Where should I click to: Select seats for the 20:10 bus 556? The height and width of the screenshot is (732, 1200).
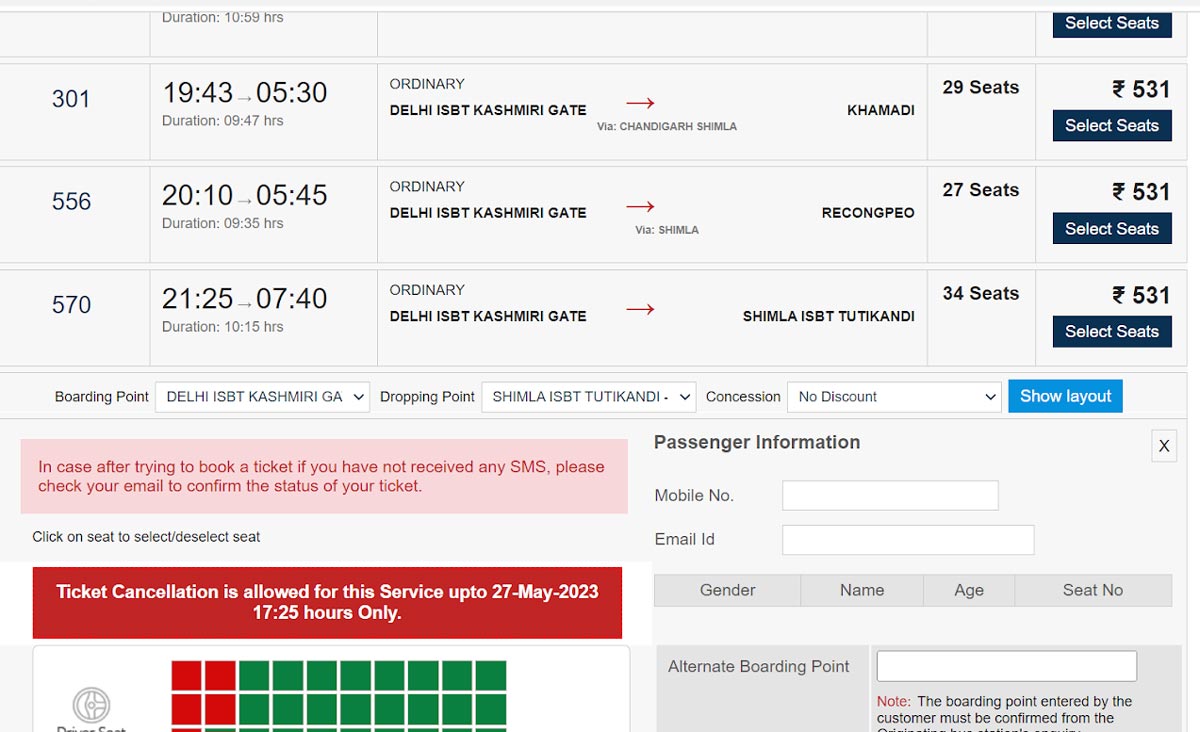pyautogui.click(x=1111, y=229)
